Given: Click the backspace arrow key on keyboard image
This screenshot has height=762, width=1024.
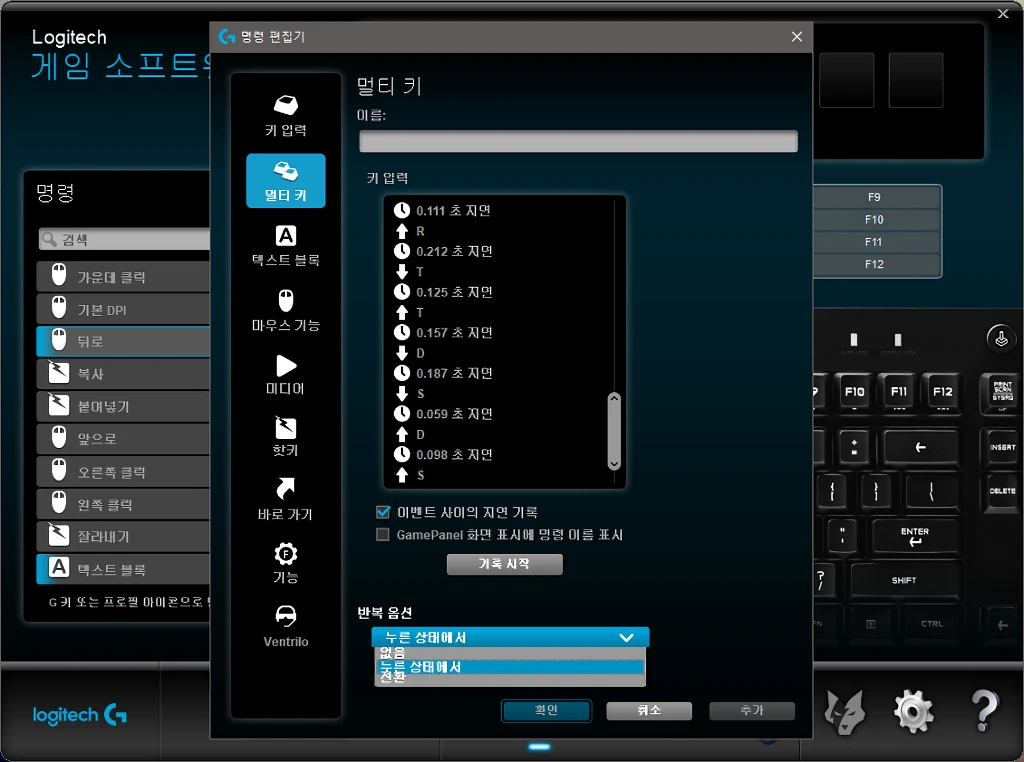Looking at the screenshot, I should (920, 447).
